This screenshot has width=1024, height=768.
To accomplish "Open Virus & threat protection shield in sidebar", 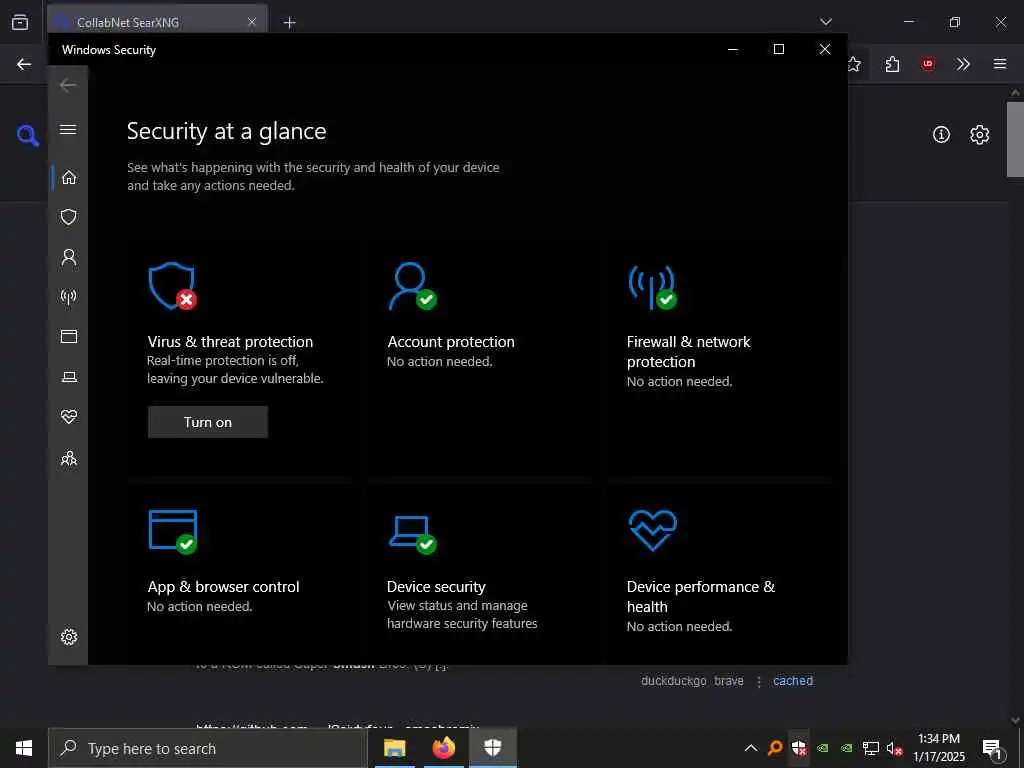I will coord(69,217).
